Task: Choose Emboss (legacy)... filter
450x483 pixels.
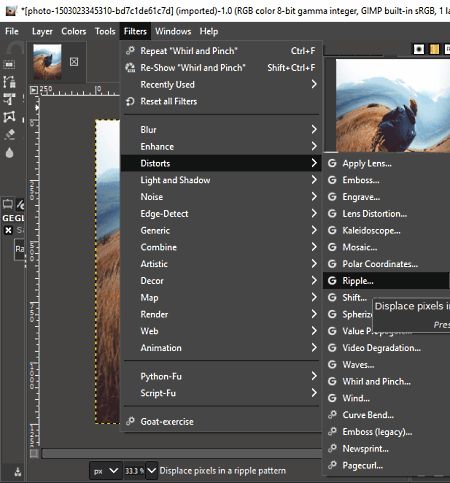Action: [387, 432]
